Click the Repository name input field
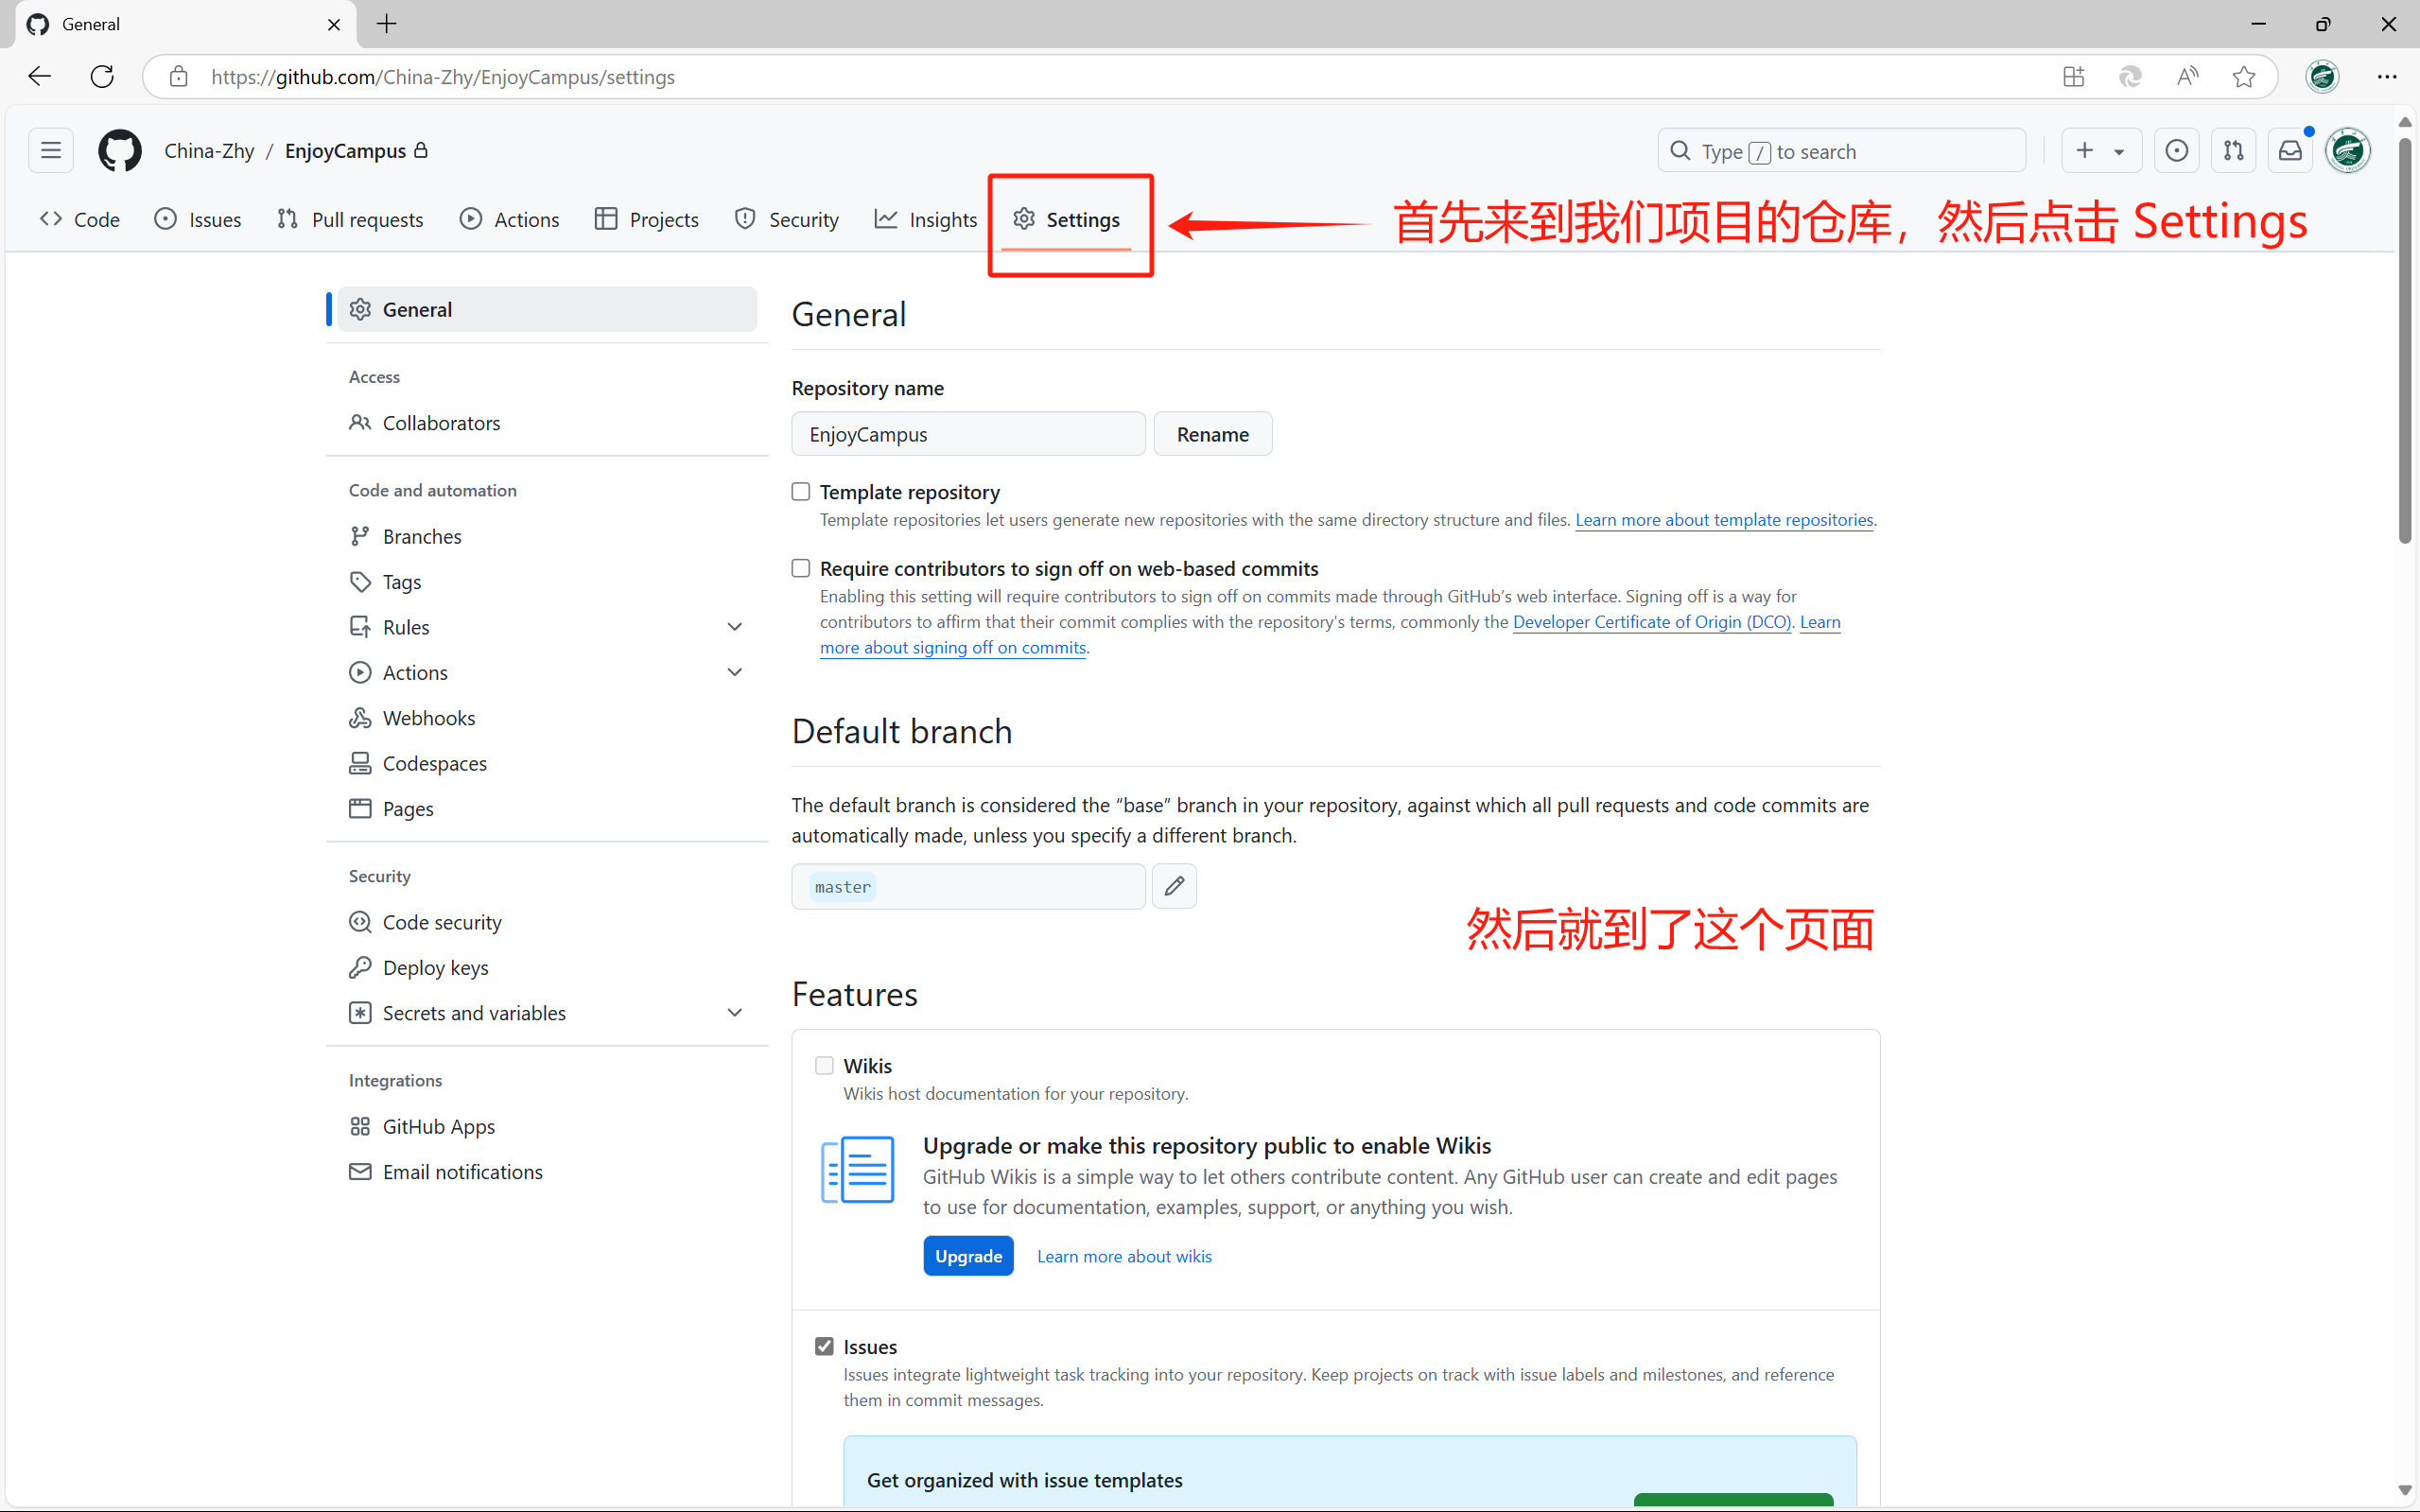 pos(968,434)
